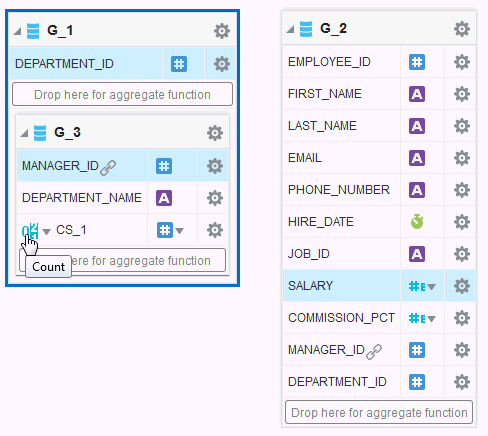The width and height of the screenshot is (488, 436).
Task: Click number type icon of G_3 MANAGER_ID
Action: [x=164, y=166]
